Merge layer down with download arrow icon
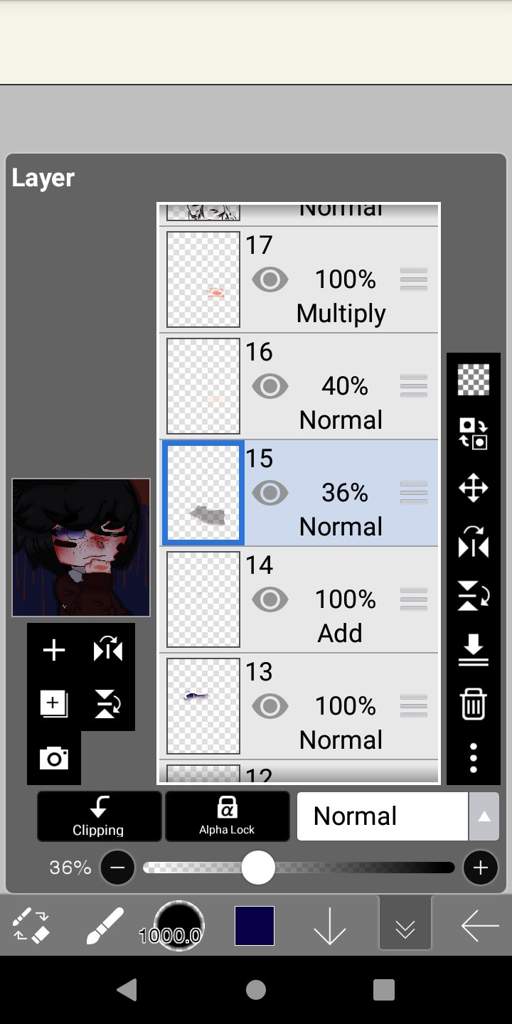 pyautogui.click(x=473, y=650)
